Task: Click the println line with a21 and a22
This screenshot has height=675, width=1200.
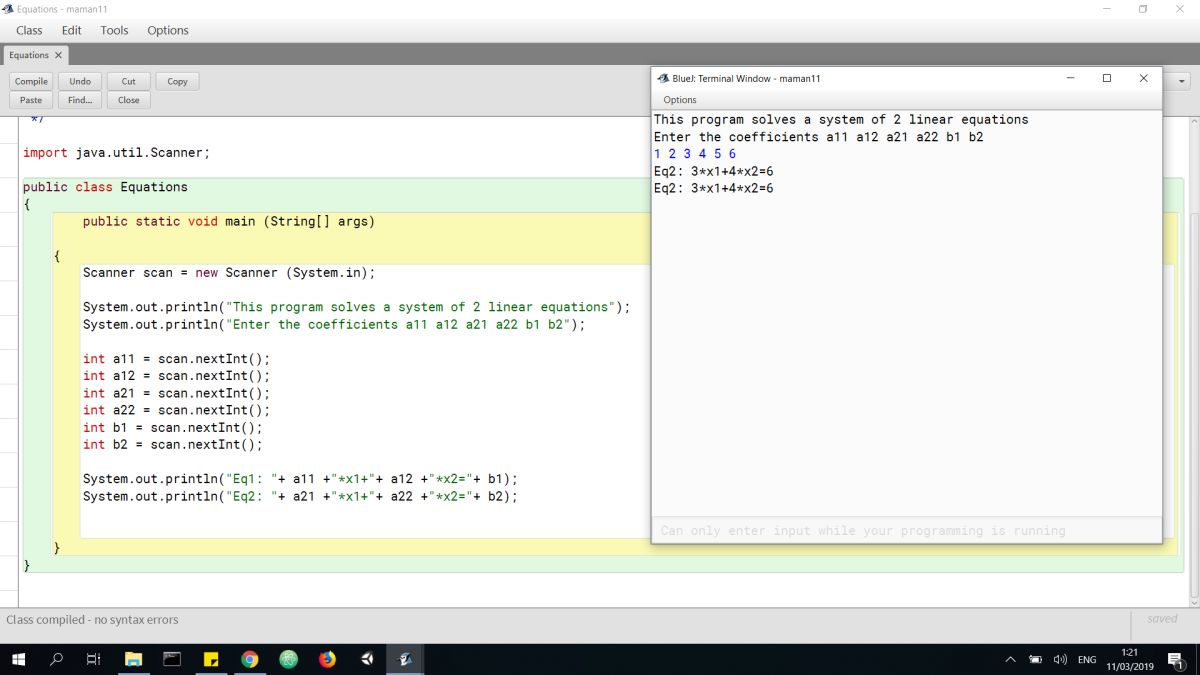Action: coord(300,496)
